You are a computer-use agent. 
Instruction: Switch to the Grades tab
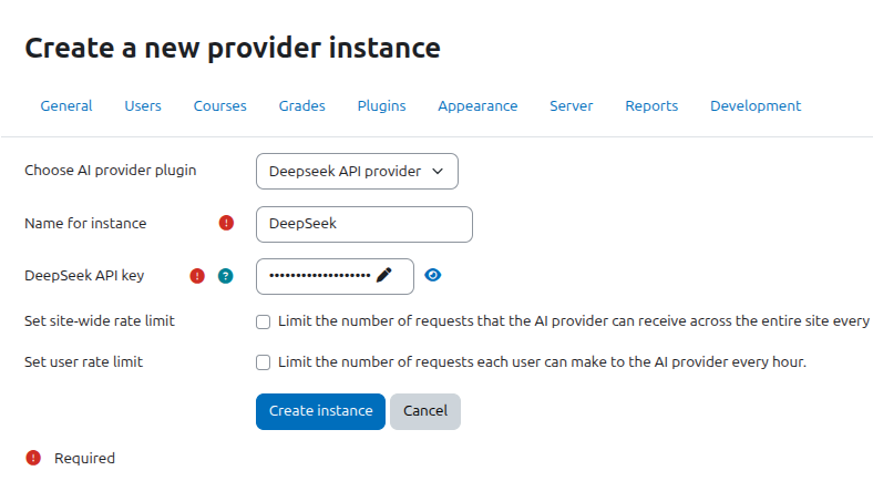302,106
